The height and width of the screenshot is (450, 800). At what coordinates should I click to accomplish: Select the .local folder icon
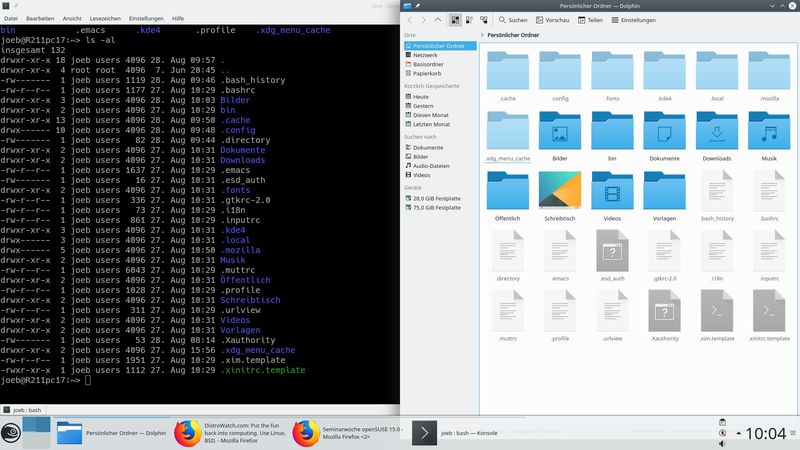(717, 71)
